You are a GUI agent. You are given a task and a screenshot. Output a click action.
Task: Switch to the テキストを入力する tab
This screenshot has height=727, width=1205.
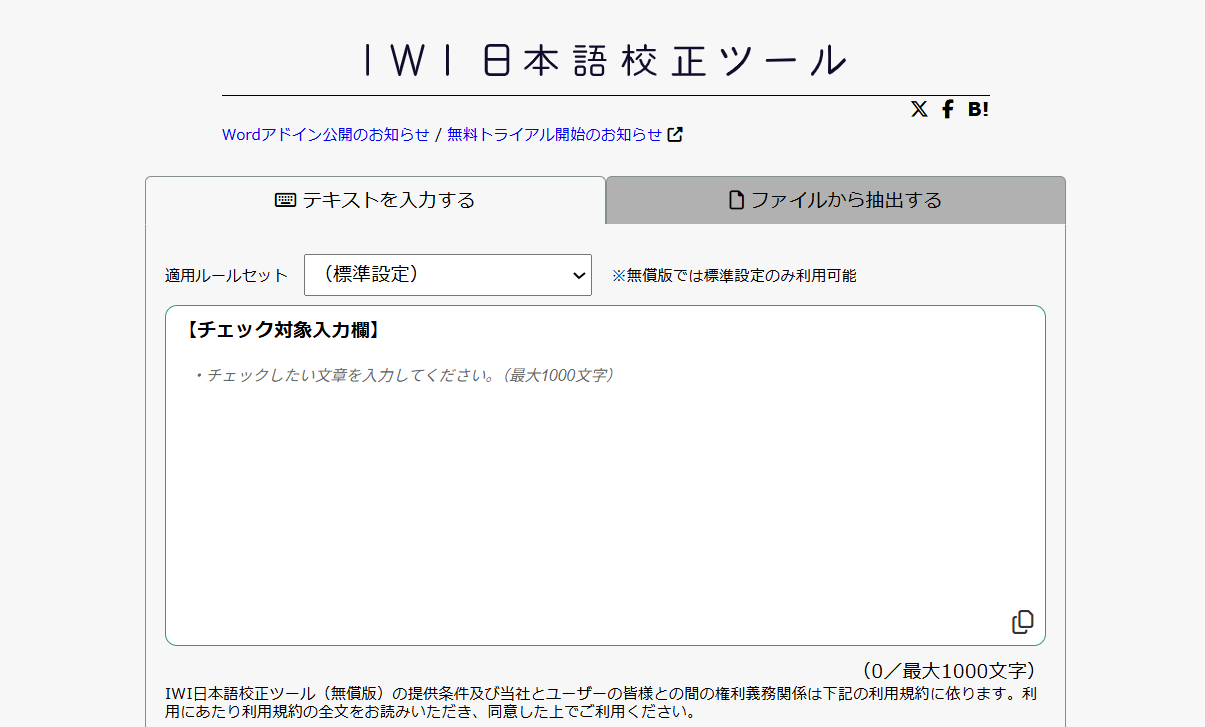[x=375, y=200]
